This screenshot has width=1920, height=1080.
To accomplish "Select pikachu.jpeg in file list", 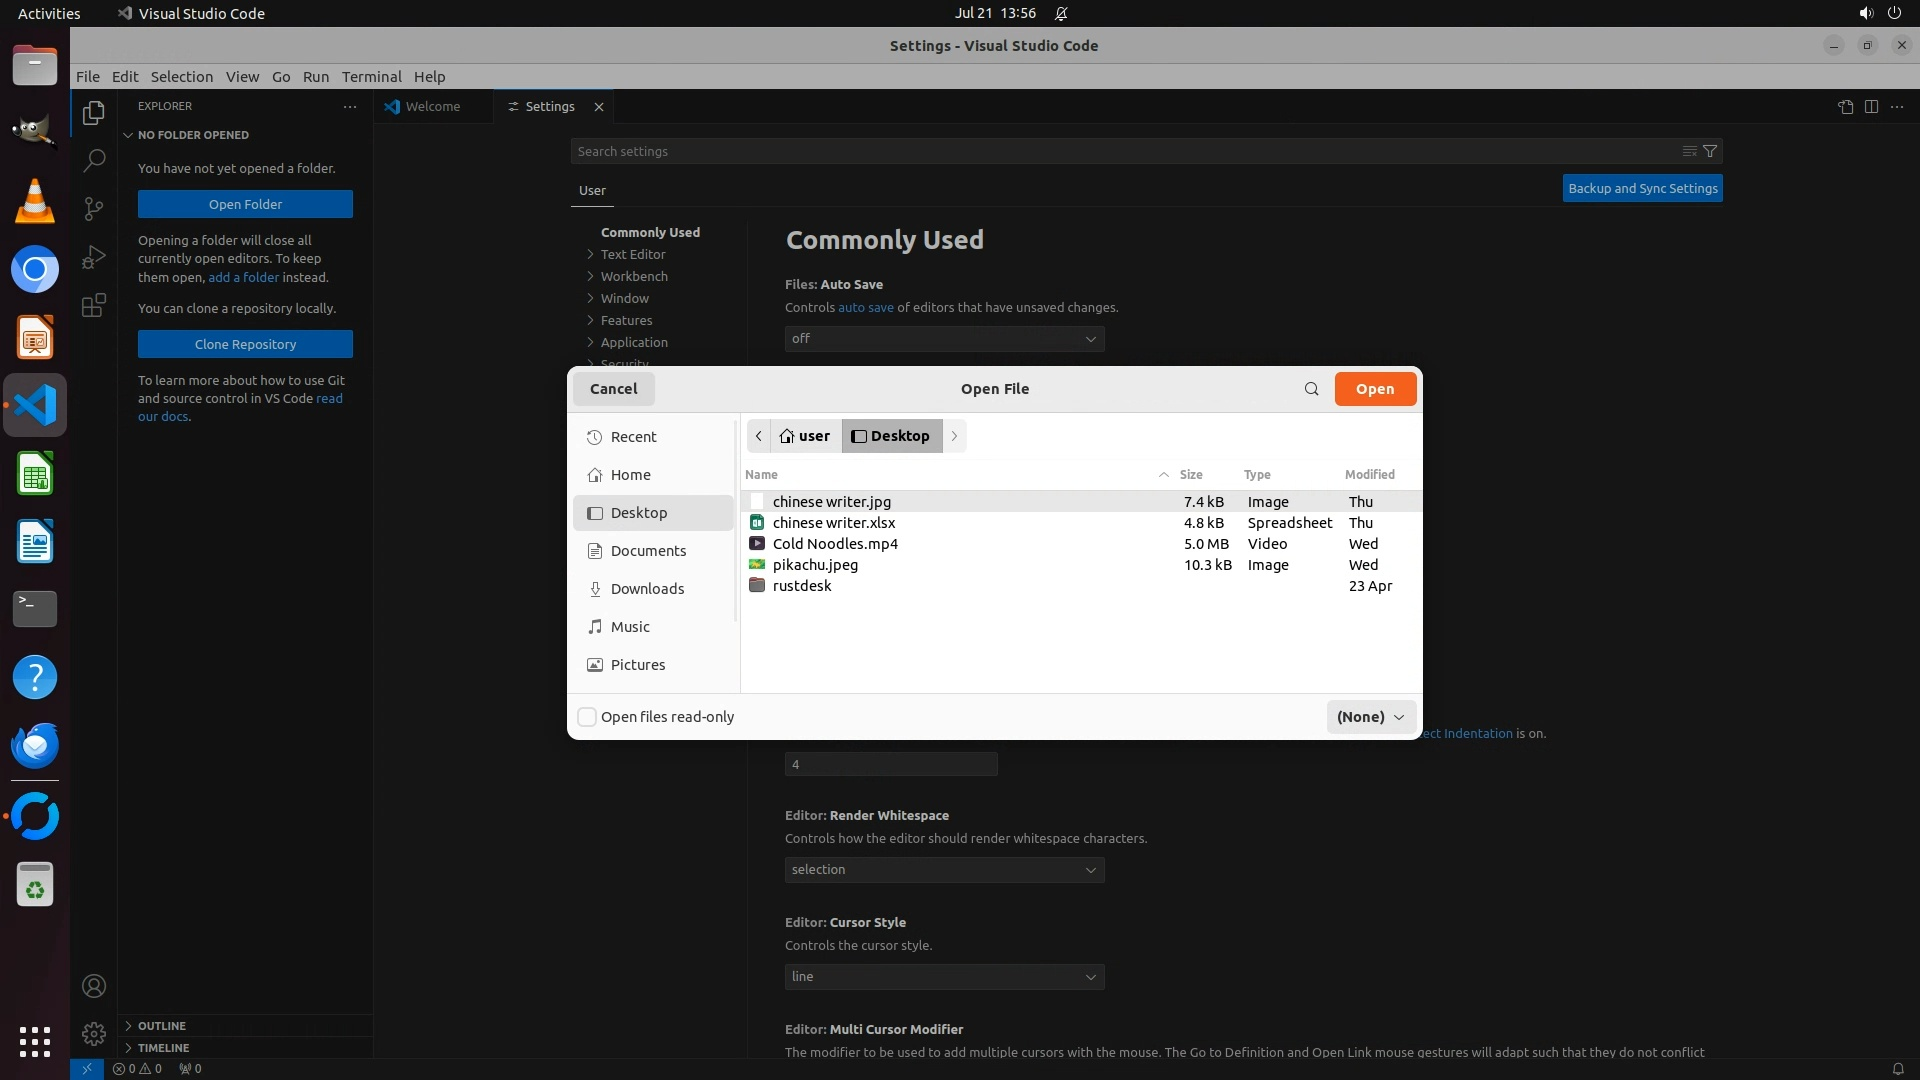I will [x=815, y=565].
